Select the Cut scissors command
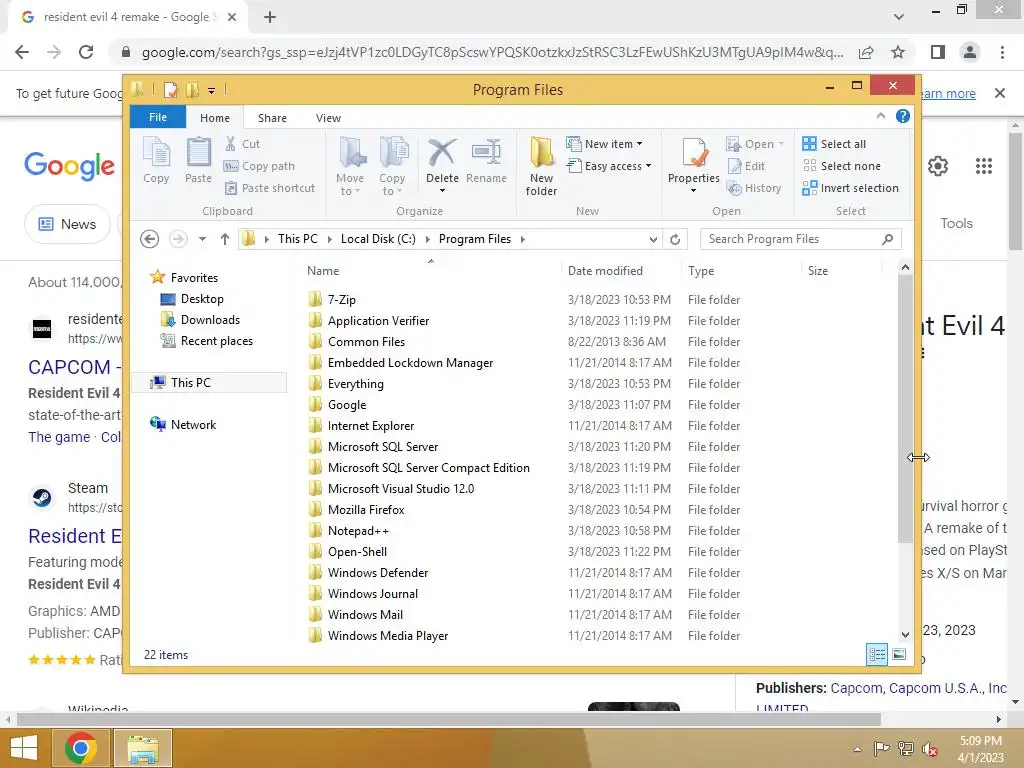The width and height of the screenshot is (1024, 768). coord(242,144)
